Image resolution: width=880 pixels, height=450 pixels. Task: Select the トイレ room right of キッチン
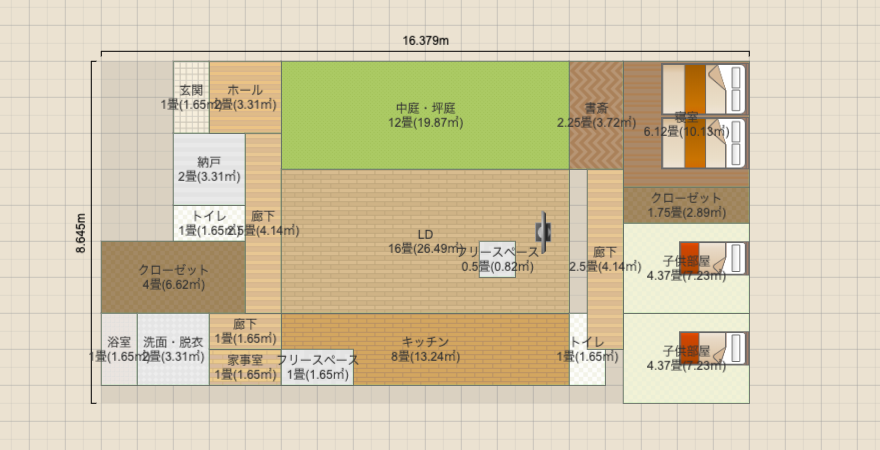(x=588, y=349)
